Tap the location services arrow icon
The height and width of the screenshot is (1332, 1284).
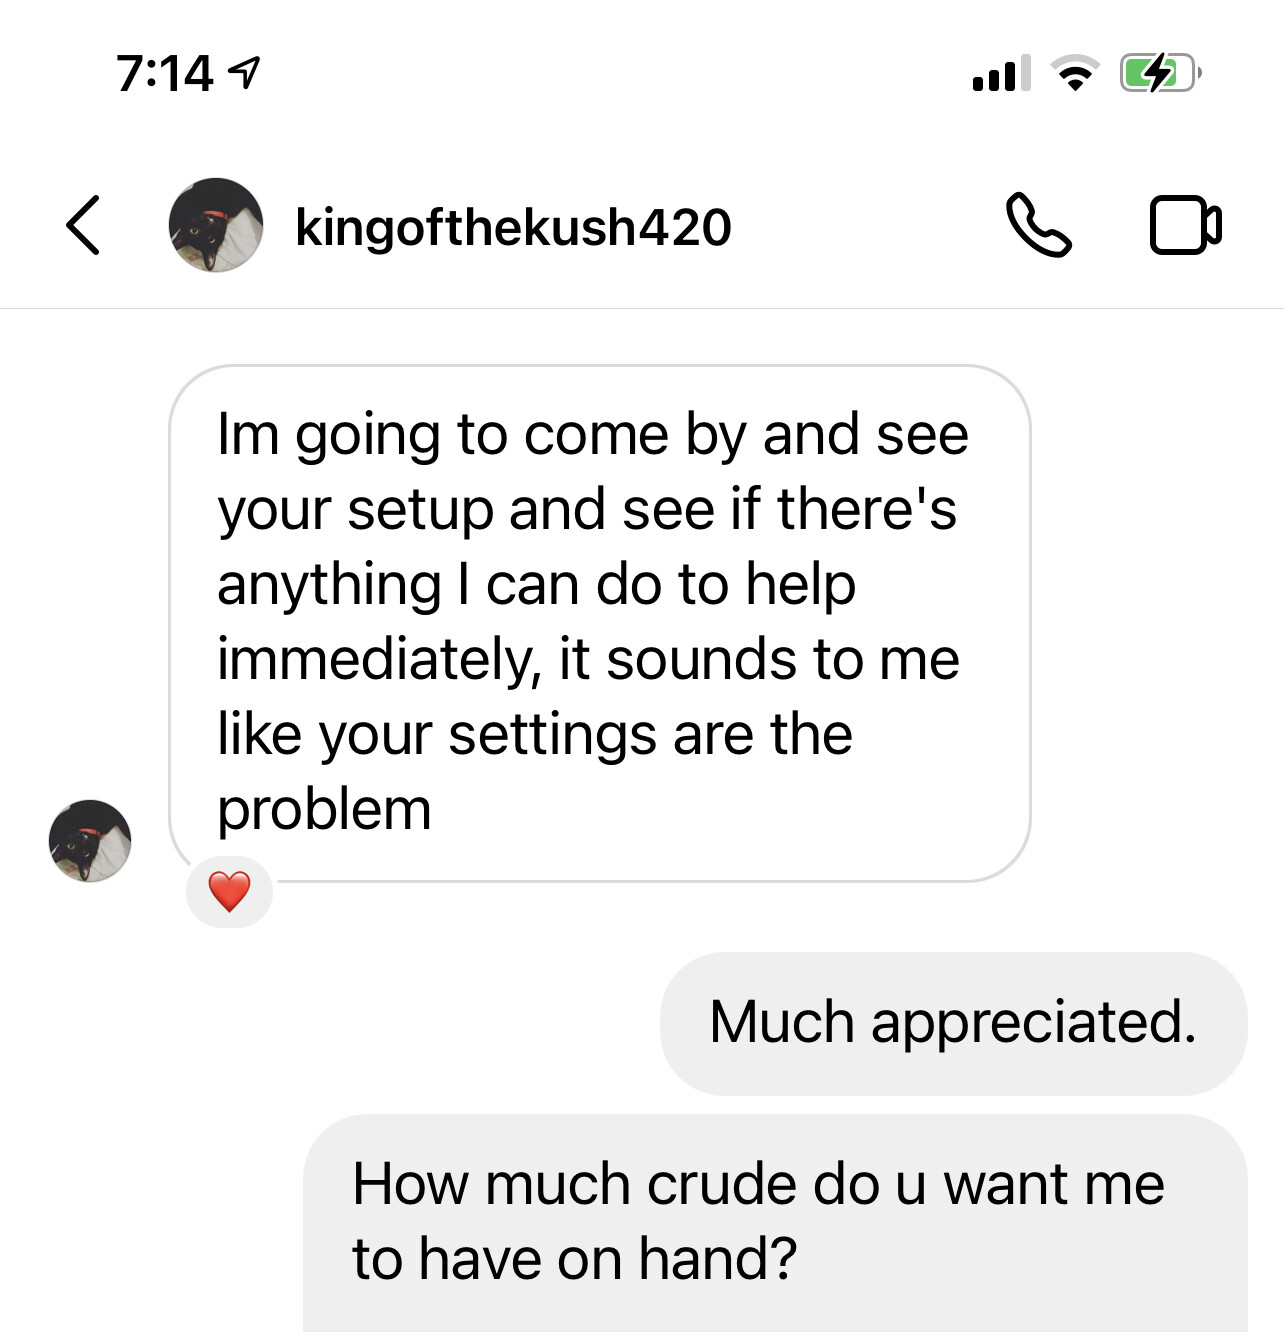244,72
